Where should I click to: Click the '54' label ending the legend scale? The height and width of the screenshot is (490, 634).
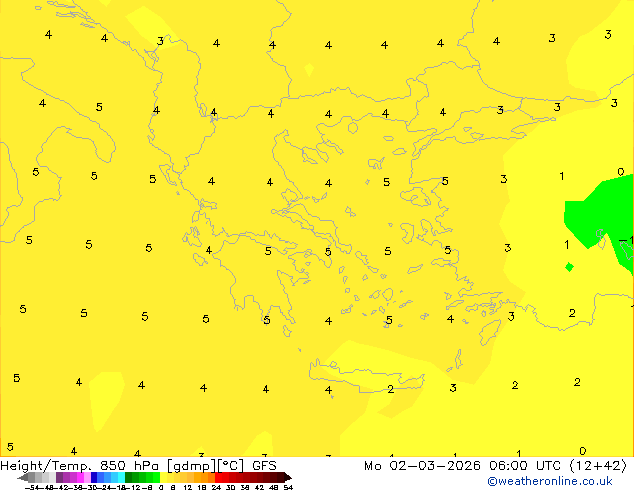coord(288,487)
